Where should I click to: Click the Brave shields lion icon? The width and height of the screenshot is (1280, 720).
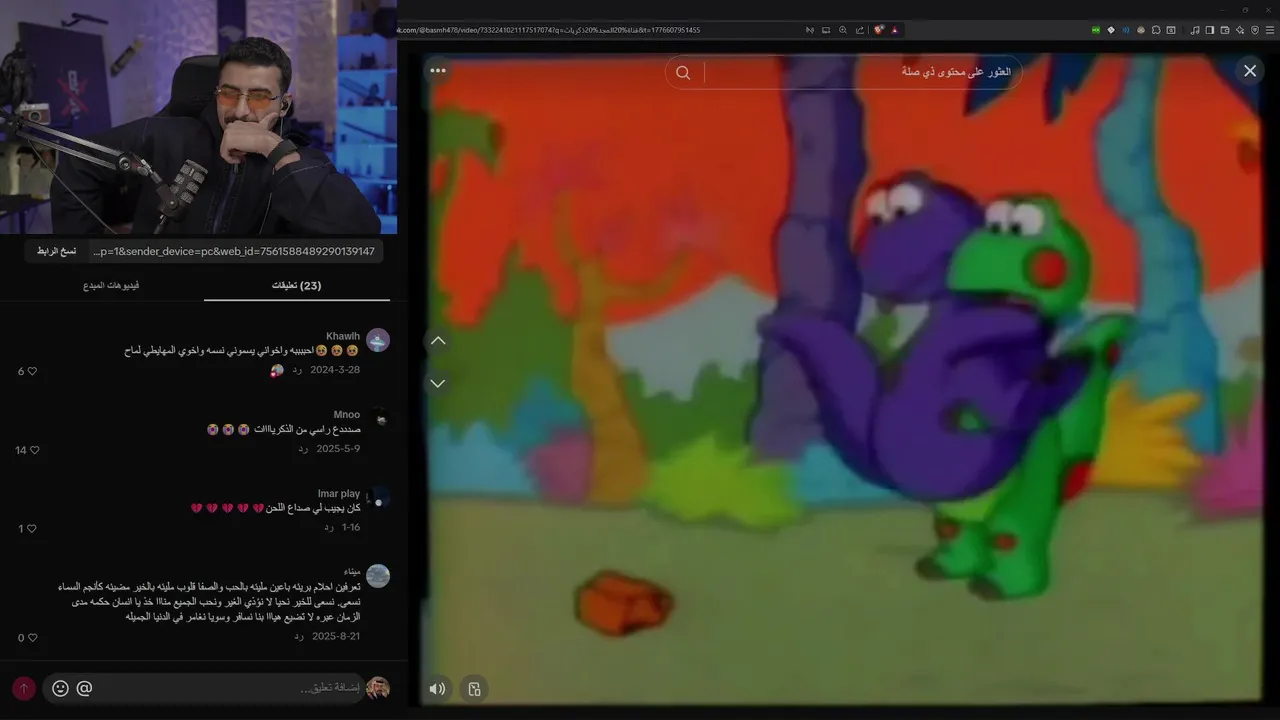pyautogui.click(x=879, y=30)
